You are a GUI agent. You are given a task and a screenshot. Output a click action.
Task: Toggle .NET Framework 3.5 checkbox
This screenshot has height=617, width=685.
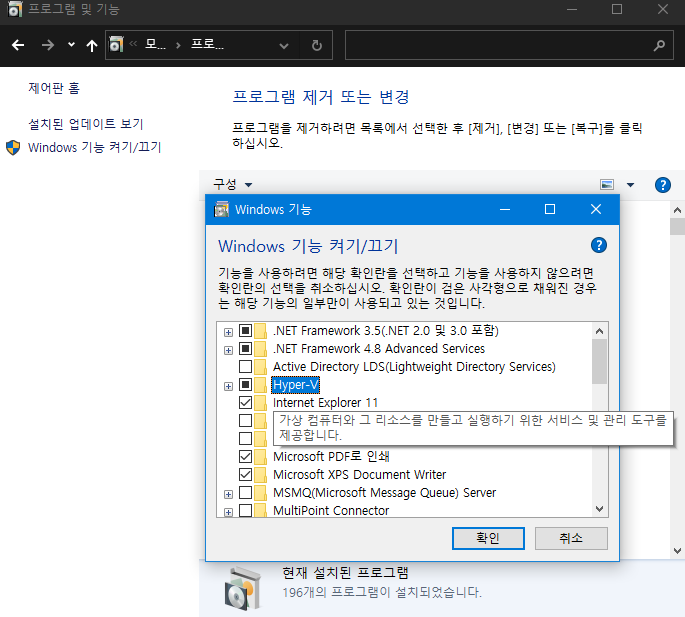click(246, 330)
